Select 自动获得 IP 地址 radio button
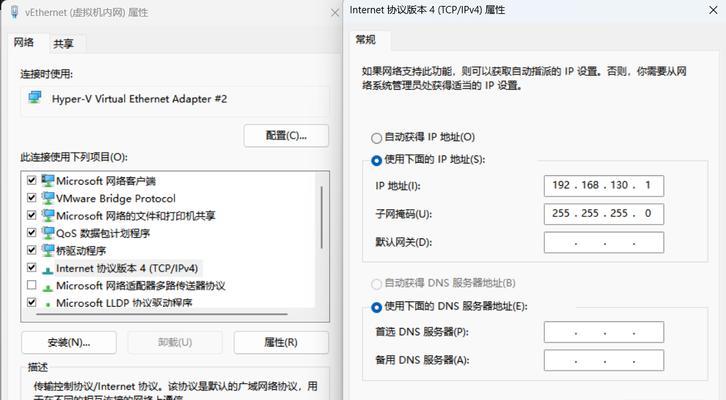 click(x=376, y=138)
